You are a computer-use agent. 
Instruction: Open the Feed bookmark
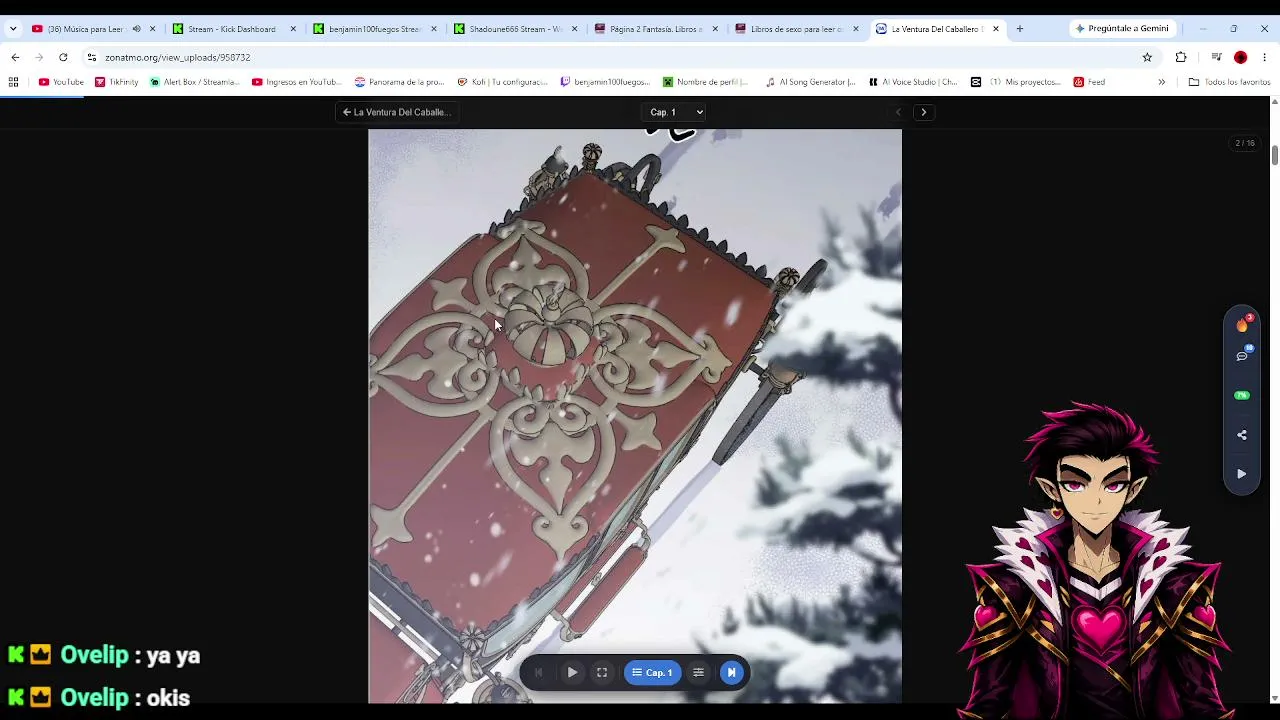tap(1089, 82)
